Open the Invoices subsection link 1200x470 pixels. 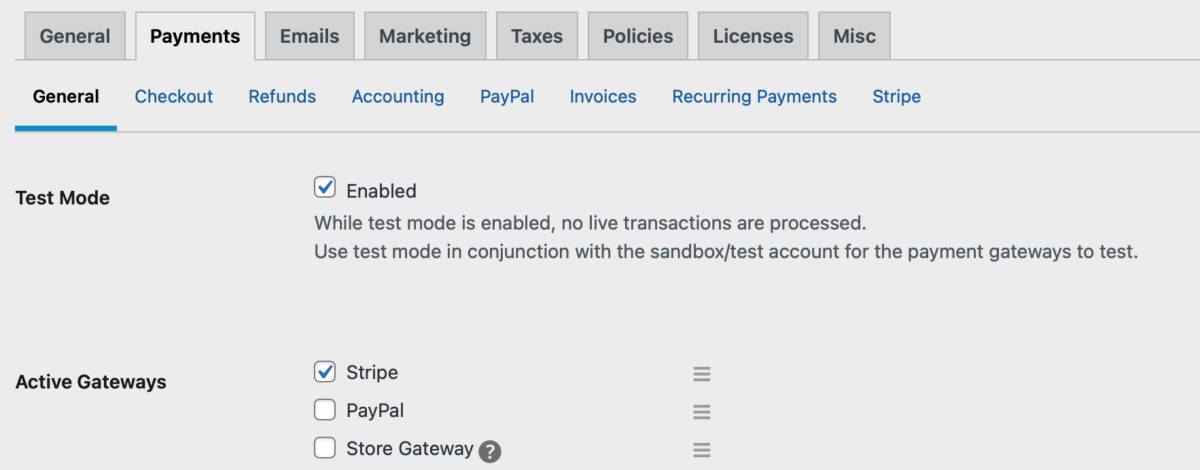click(603, 97)
